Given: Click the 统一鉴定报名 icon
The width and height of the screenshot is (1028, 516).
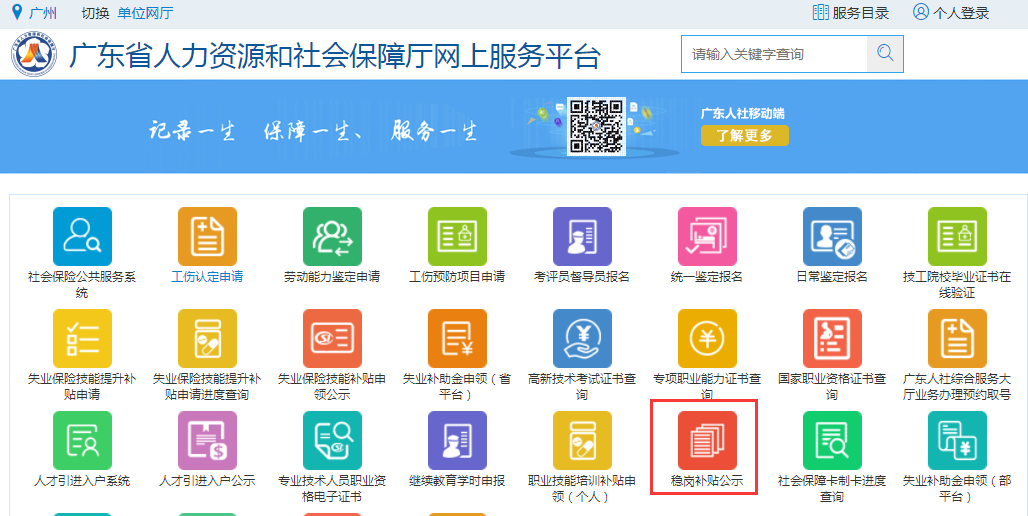Looking at the screenshot, I should tap(707, 237).
